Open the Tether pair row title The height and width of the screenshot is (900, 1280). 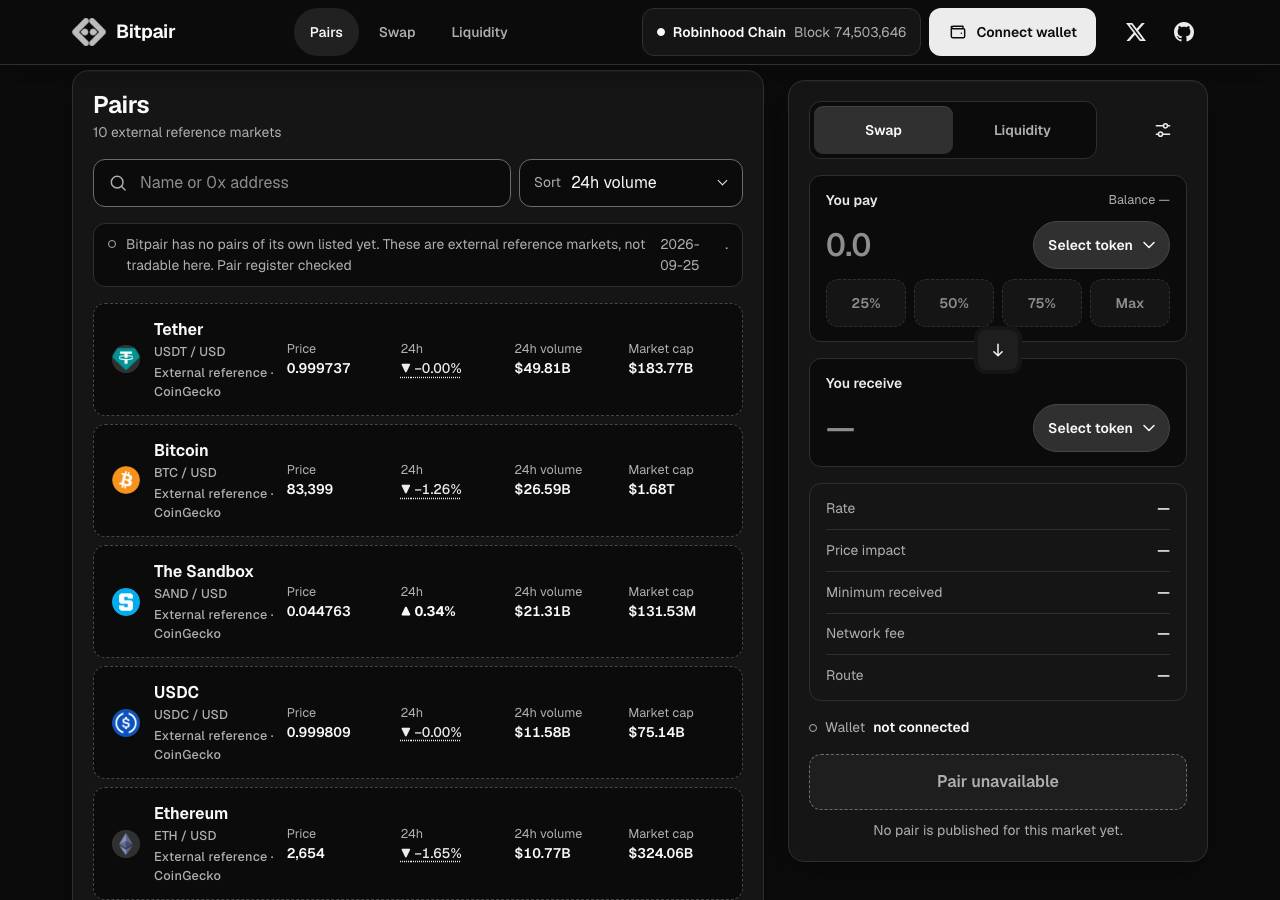(x=178, y=329)
